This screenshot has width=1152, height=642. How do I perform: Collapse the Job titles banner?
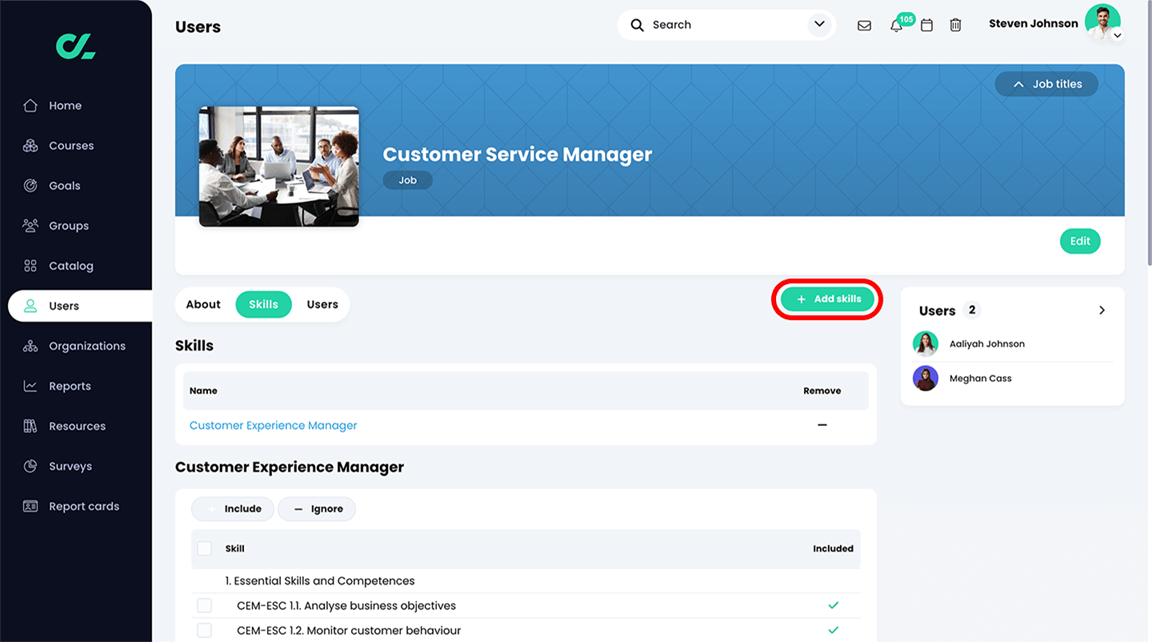1046,84
